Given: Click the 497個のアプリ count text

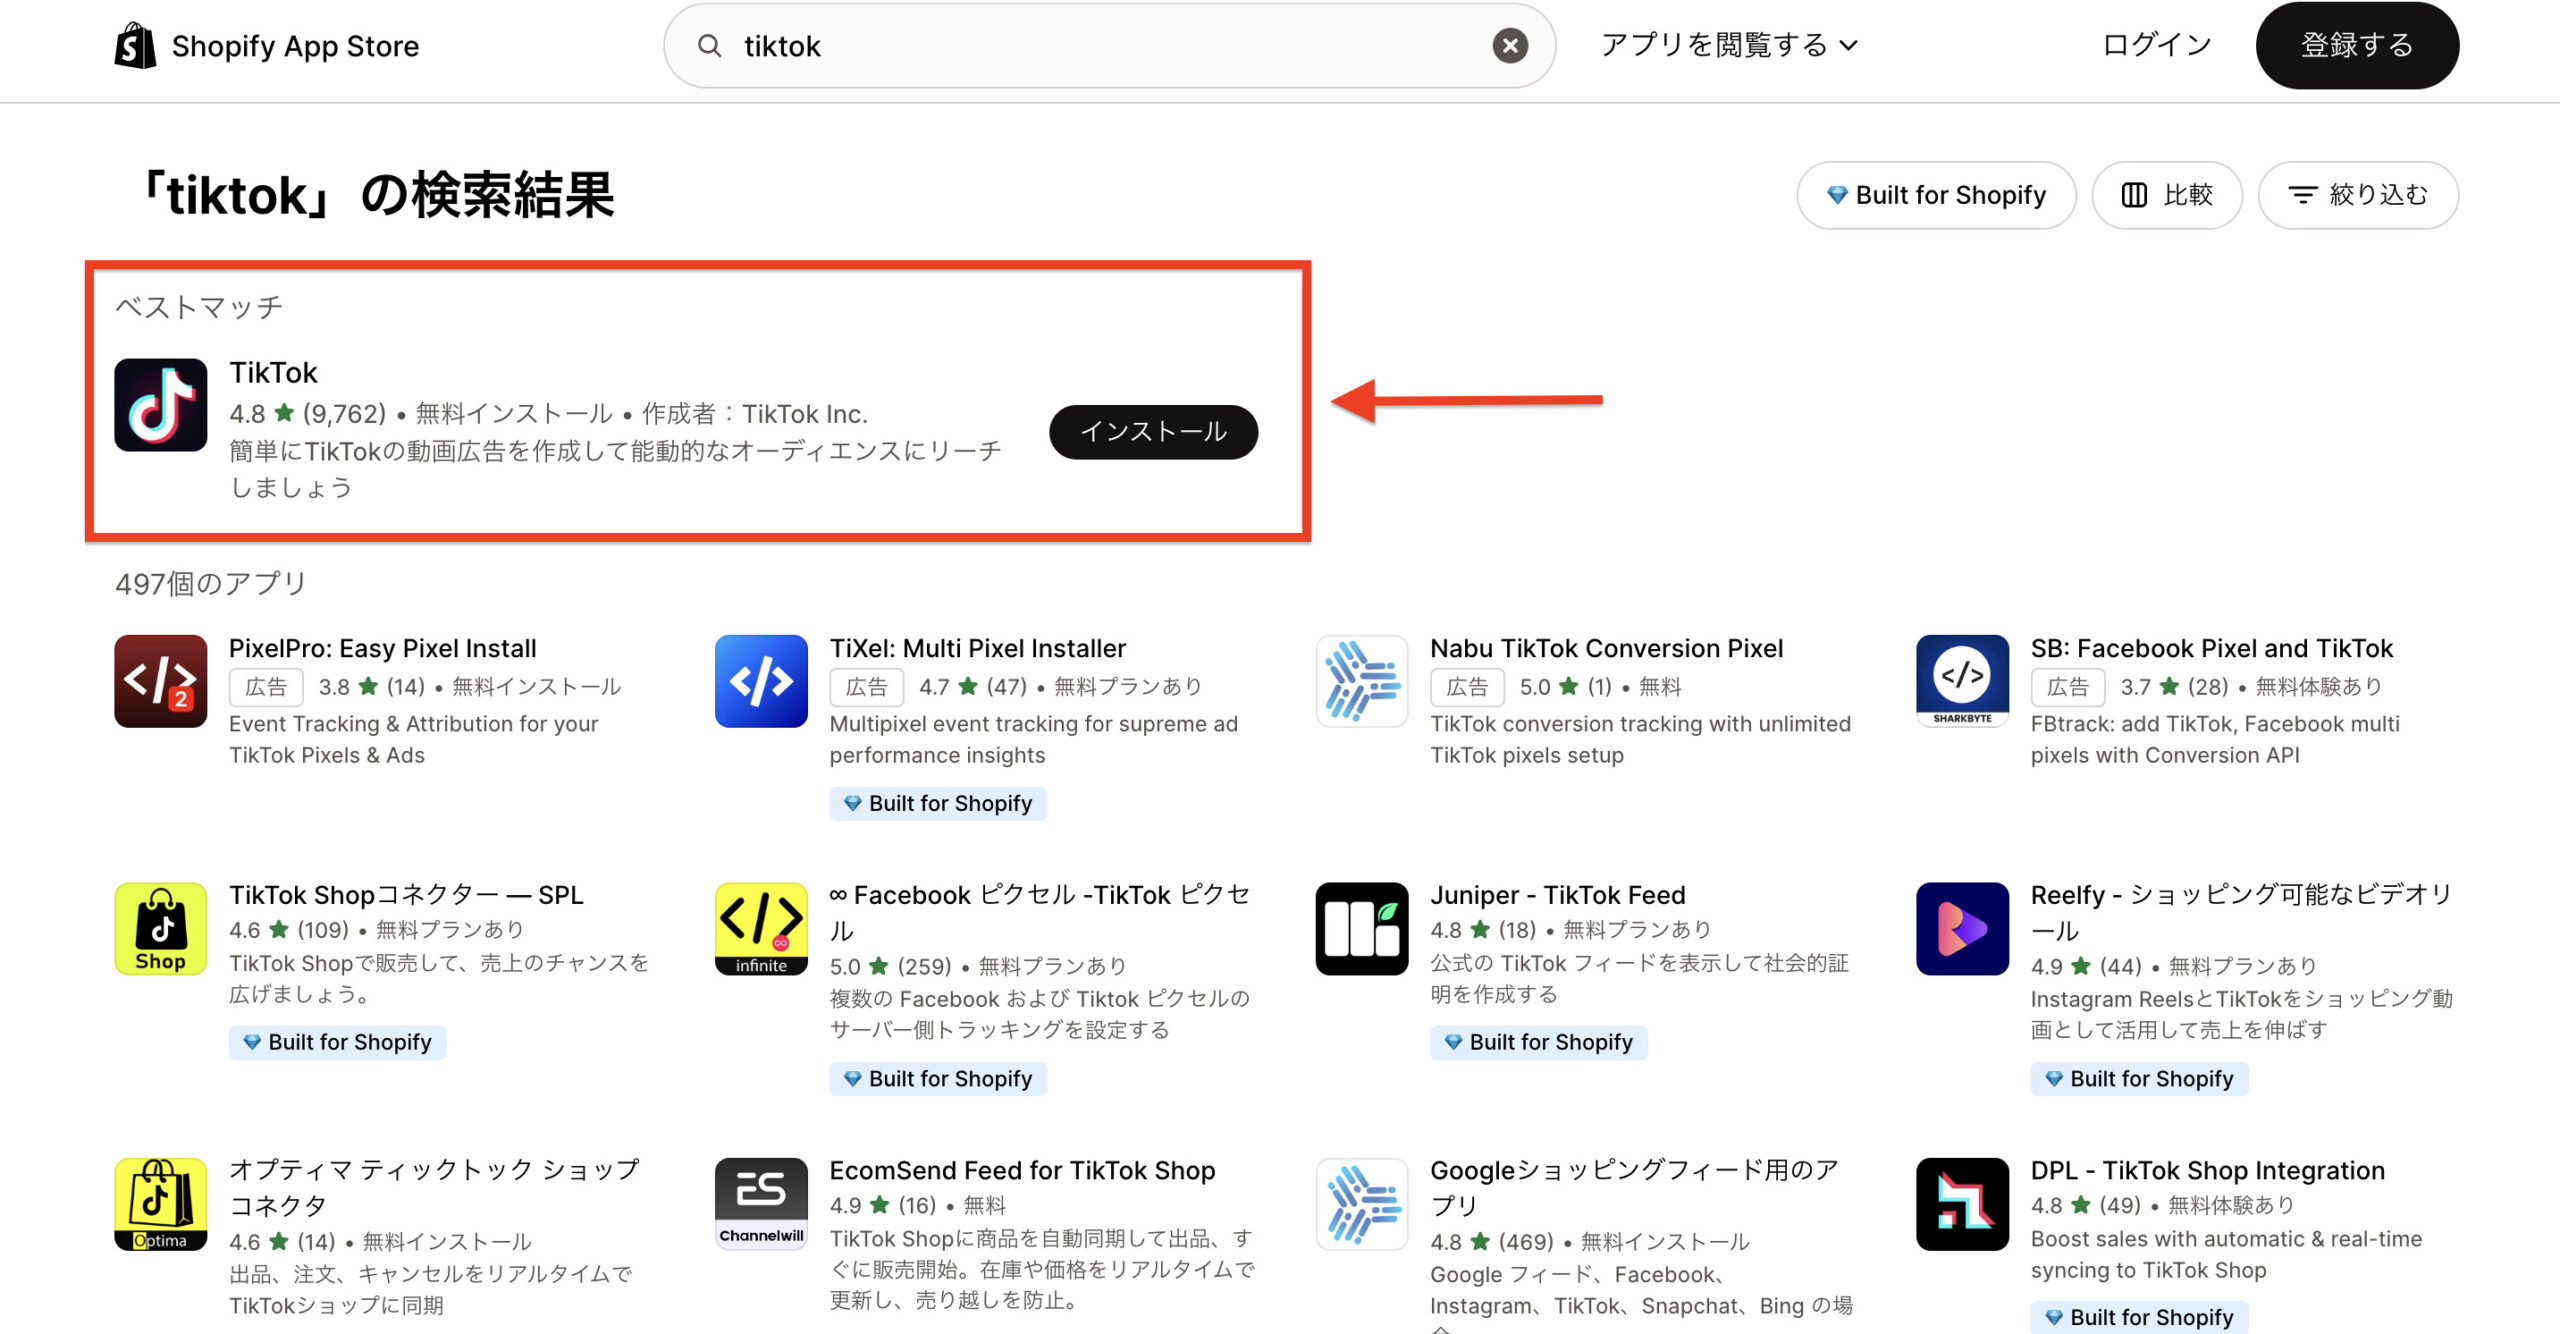Looking at the screenshot, I should click(x=211, y=584).
